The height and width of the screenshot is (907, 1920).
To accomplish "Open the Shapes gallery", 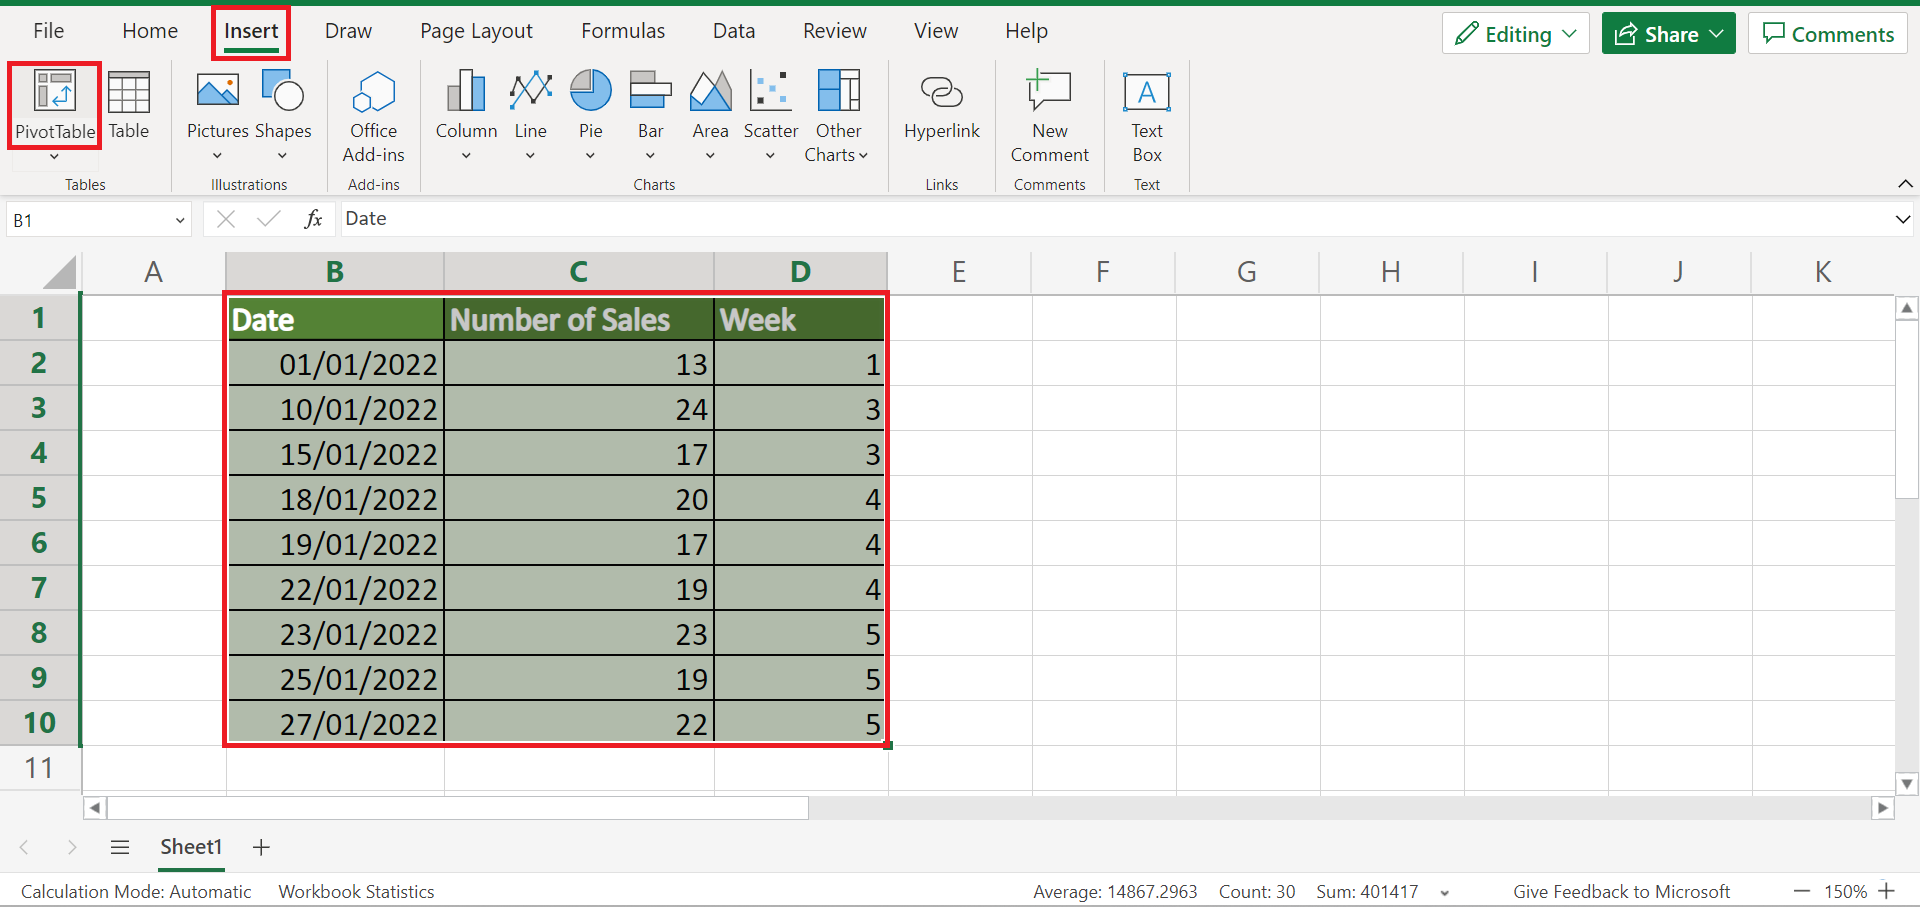I will pyautogui.click(x=283, y=105).
